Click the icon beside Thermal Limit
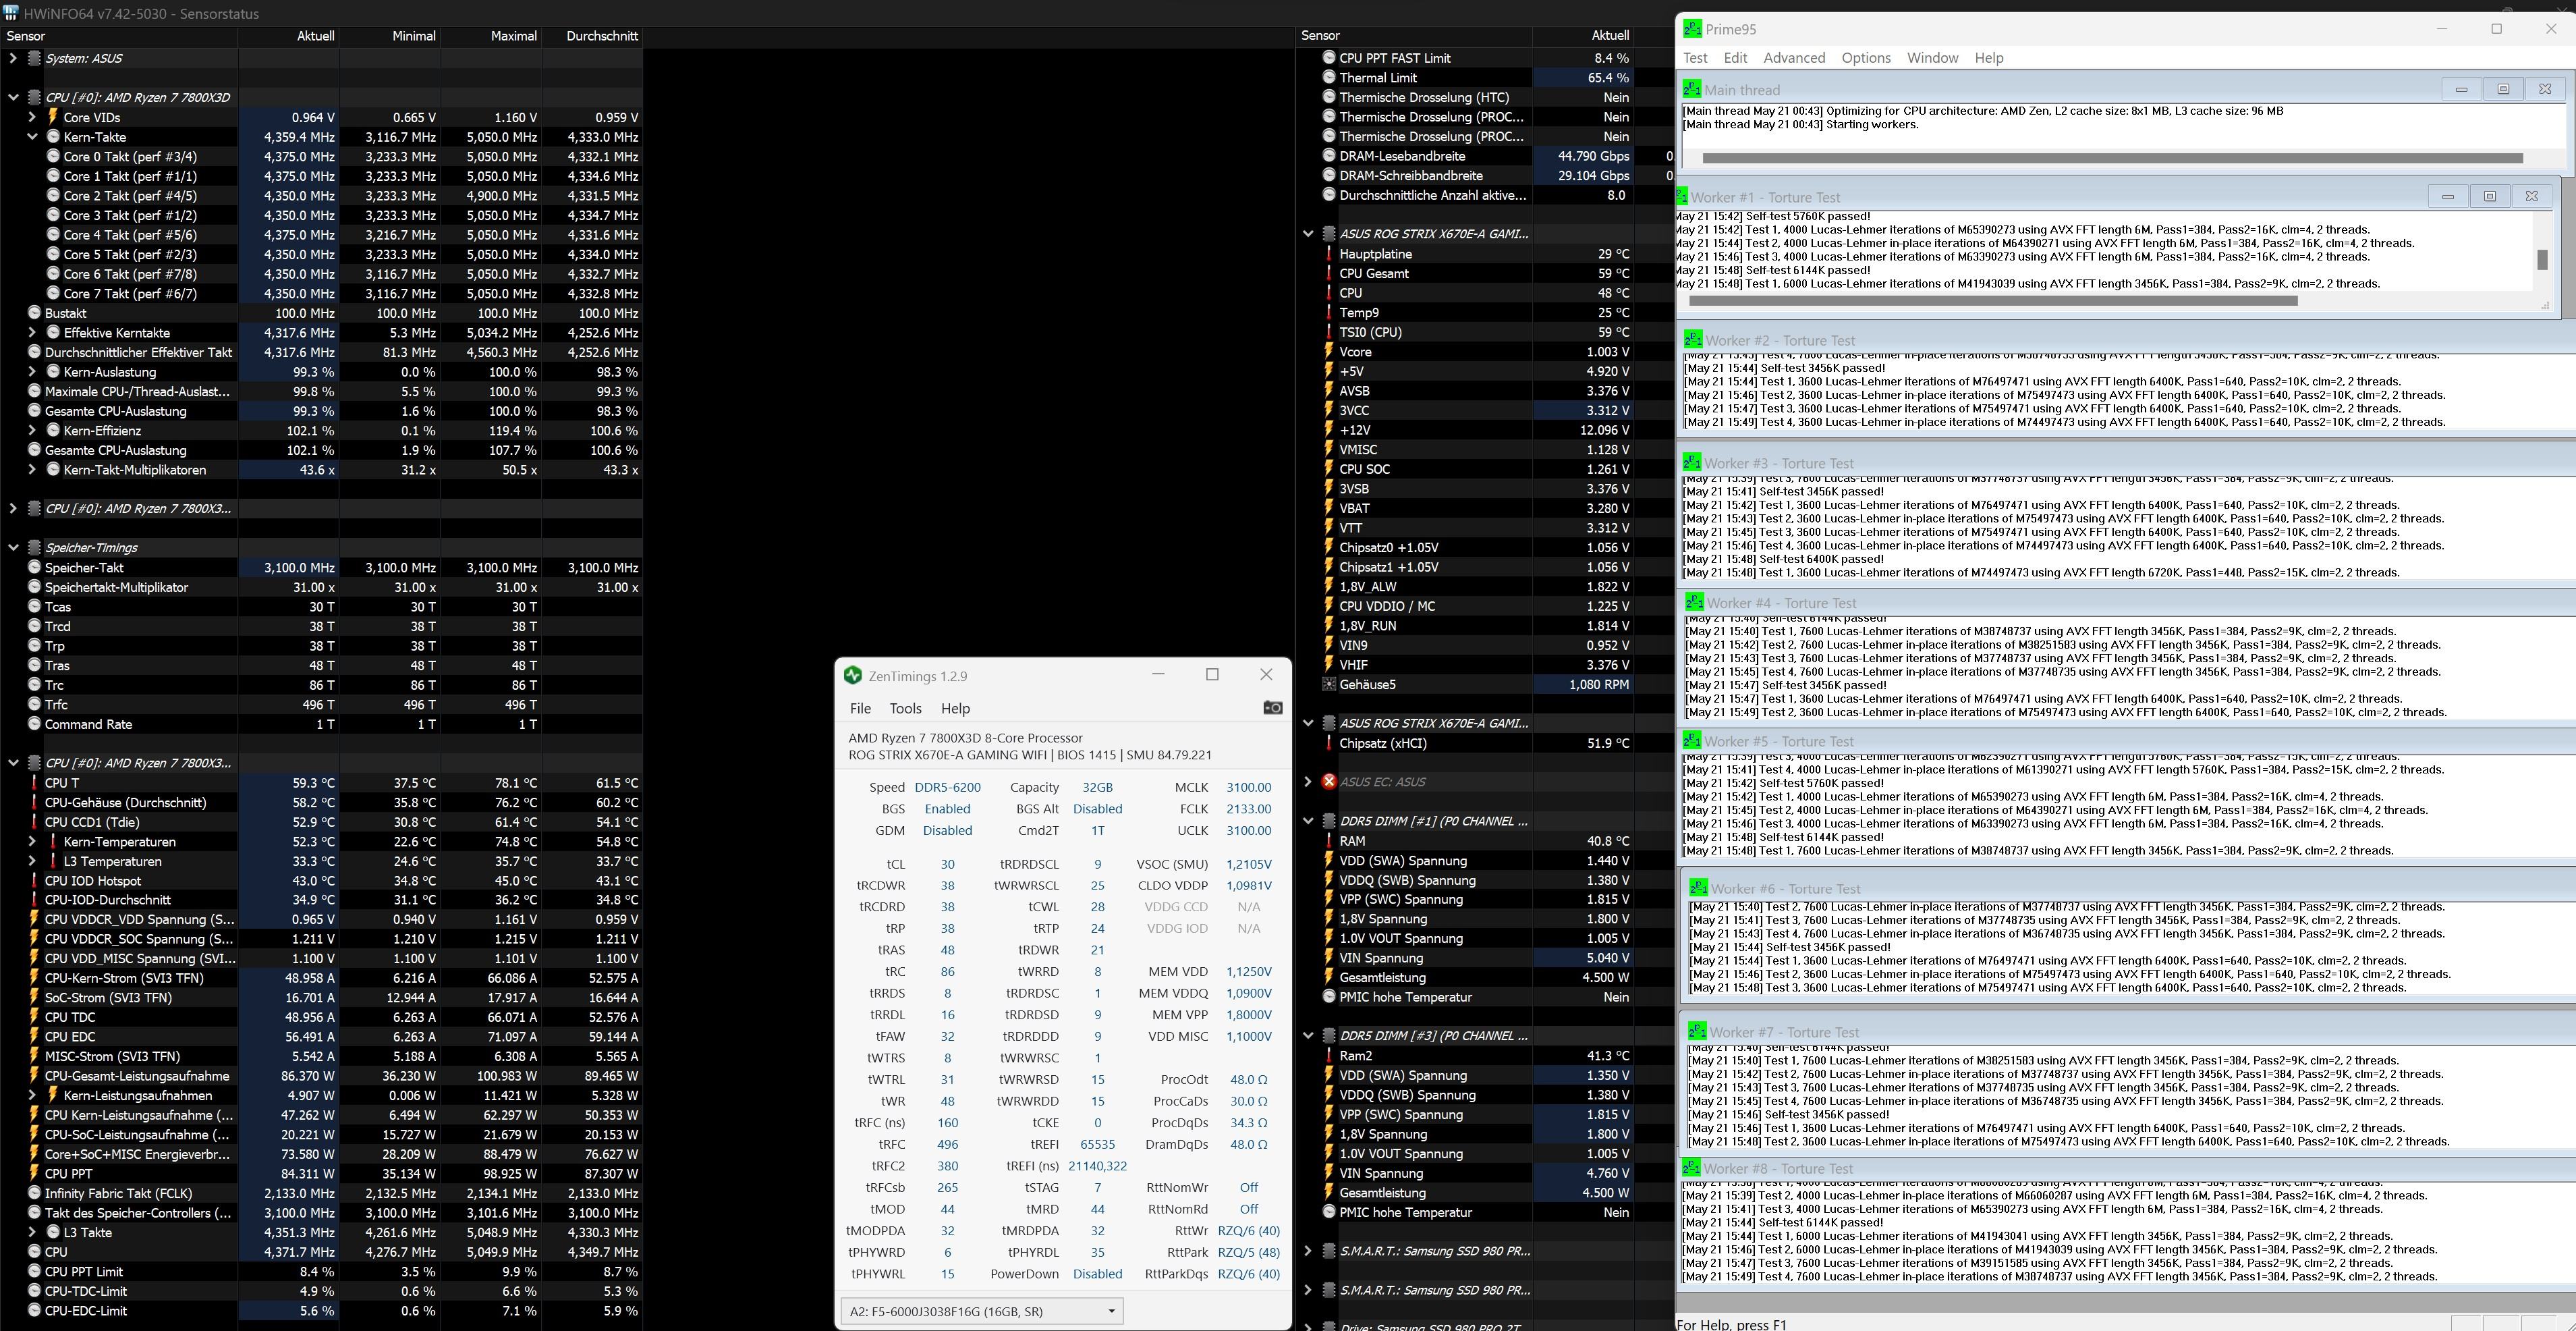Image resolution: width=2576 pixels, height=1331 pixels. click(1329, 78)
